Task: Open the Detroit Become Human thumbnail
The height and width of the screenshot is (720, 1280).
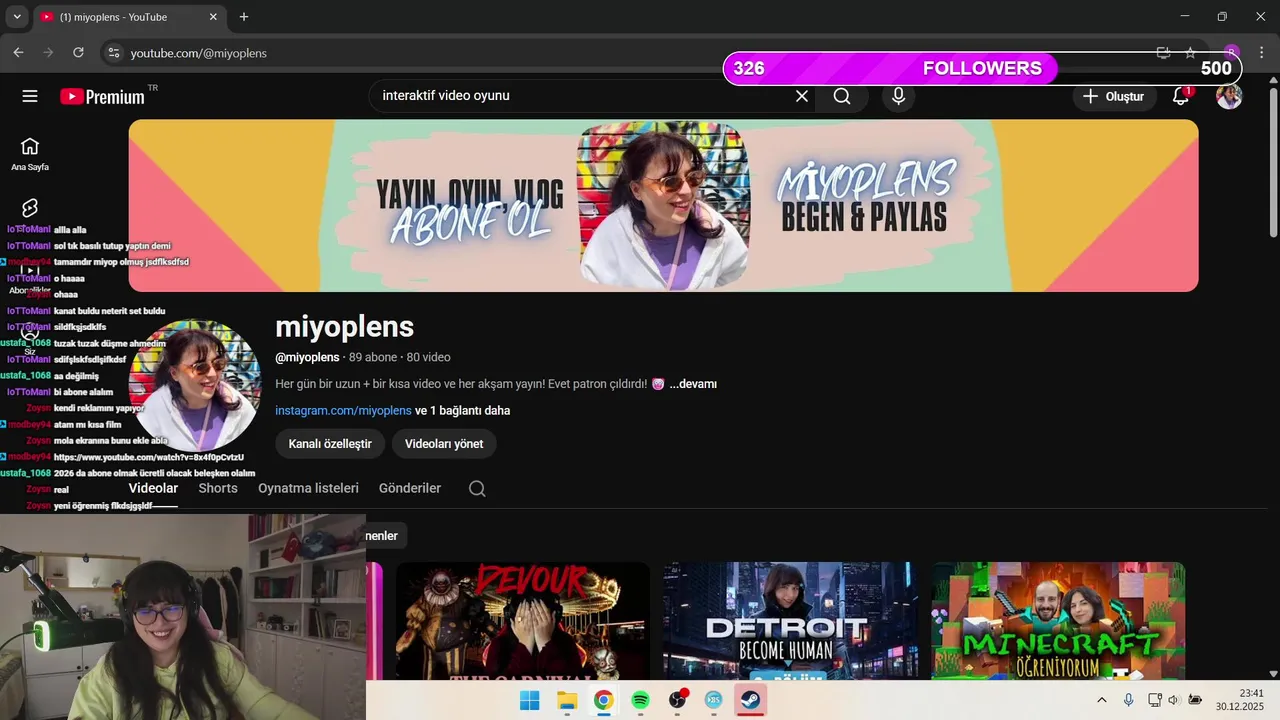Action: coord(790,621)
